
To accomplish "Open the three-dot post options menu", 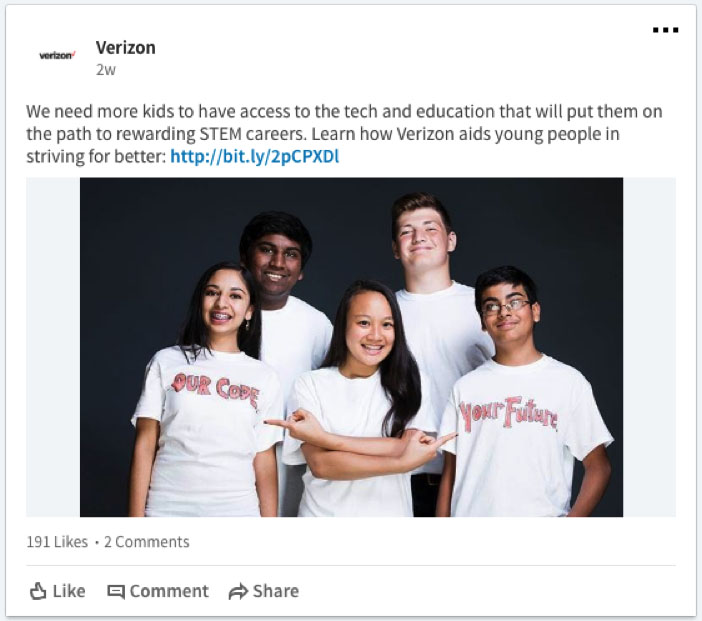I will pyautogui.click(x=665, y=30).
